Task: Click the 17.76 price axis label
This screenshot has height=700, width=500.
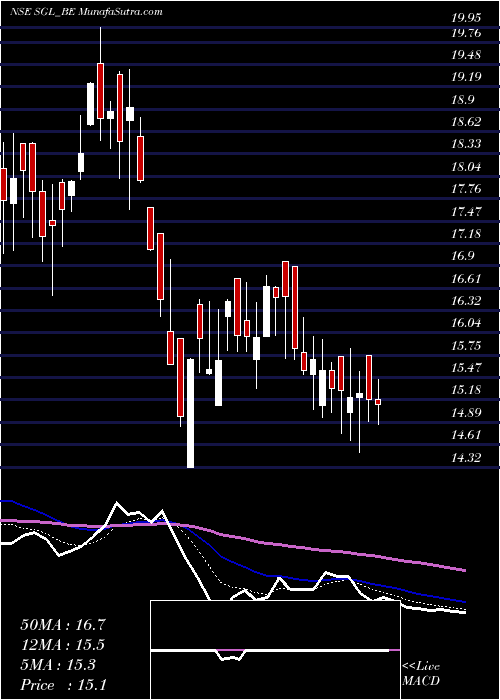Action: 467,189
